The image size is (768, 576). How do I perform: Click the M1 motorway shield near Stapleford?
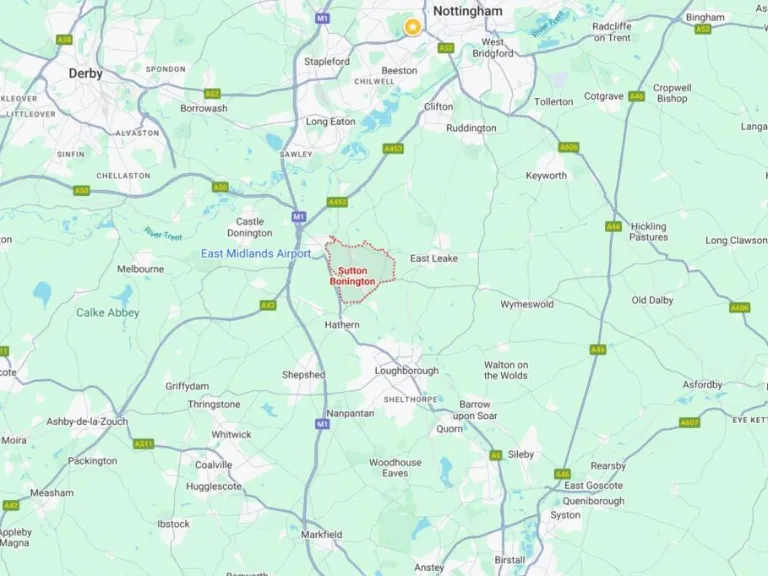(x=322, y=18)
